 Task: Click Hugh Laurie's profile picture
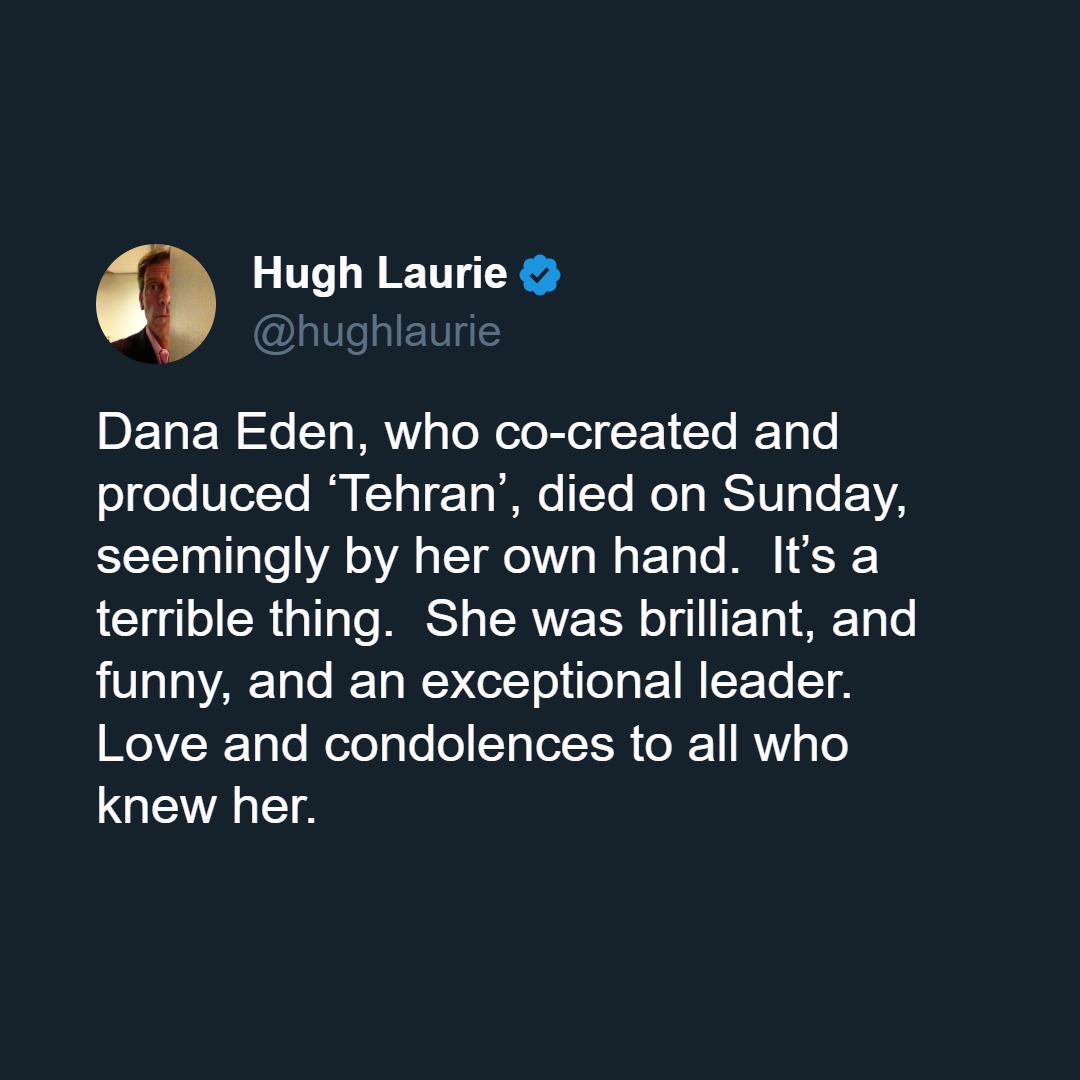(156, 304)
